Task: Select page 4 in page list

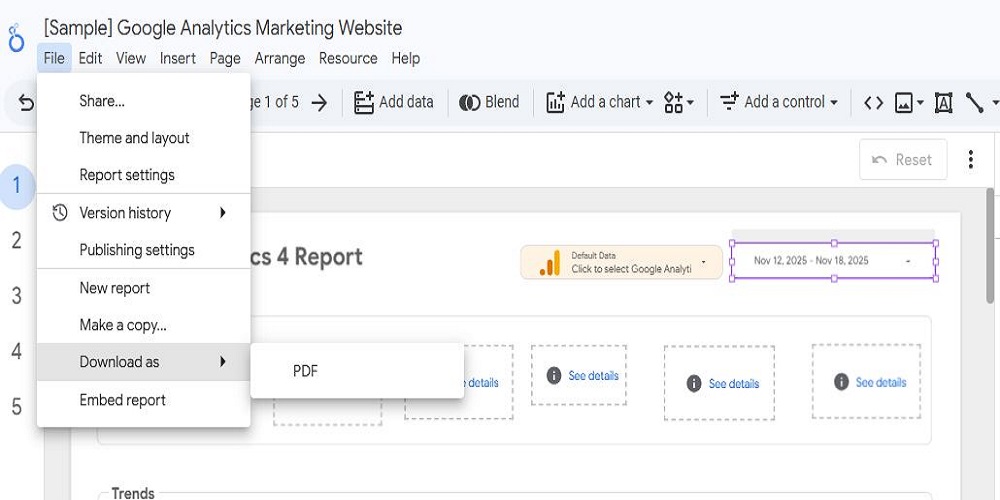Action: click(17, 351)
